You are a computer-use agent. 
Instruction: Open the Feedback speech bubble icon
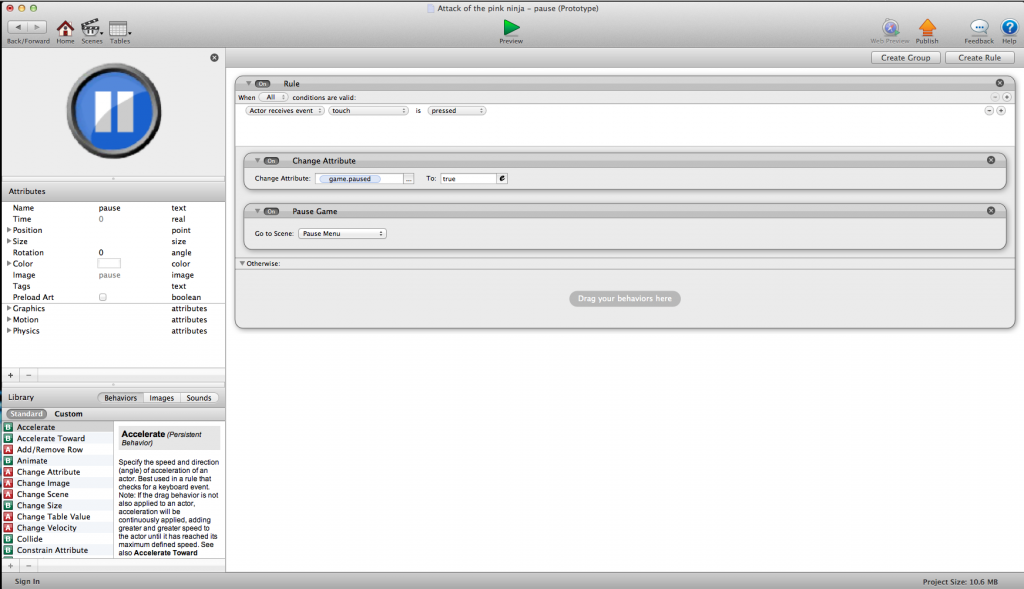click(979, 28)
